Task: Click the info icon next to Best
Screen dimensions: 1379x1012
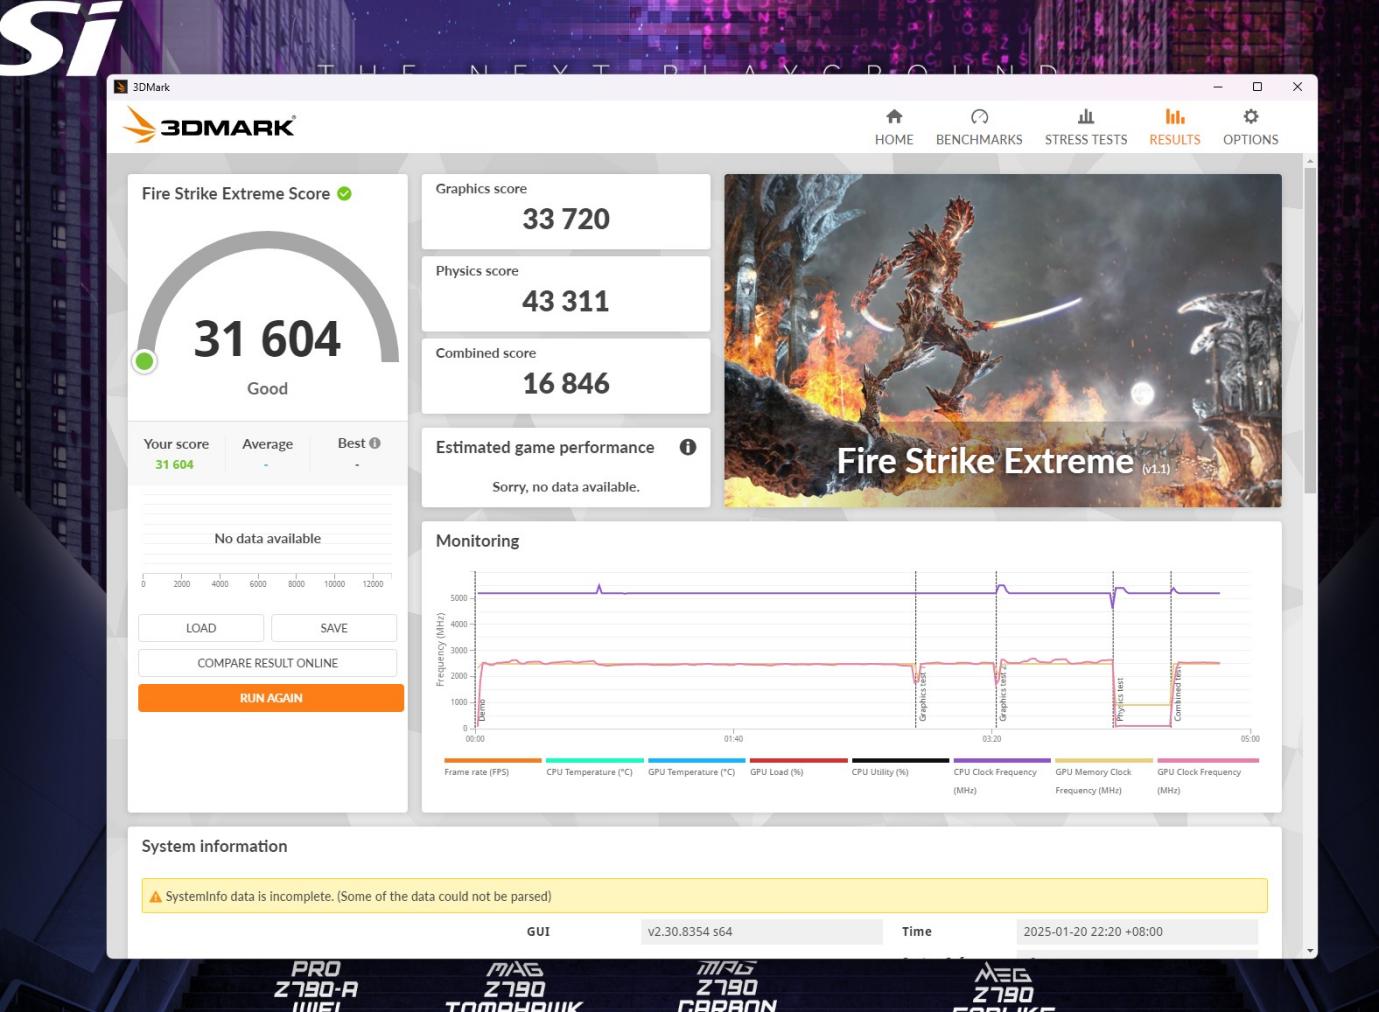Action: [x=375, y=443]
